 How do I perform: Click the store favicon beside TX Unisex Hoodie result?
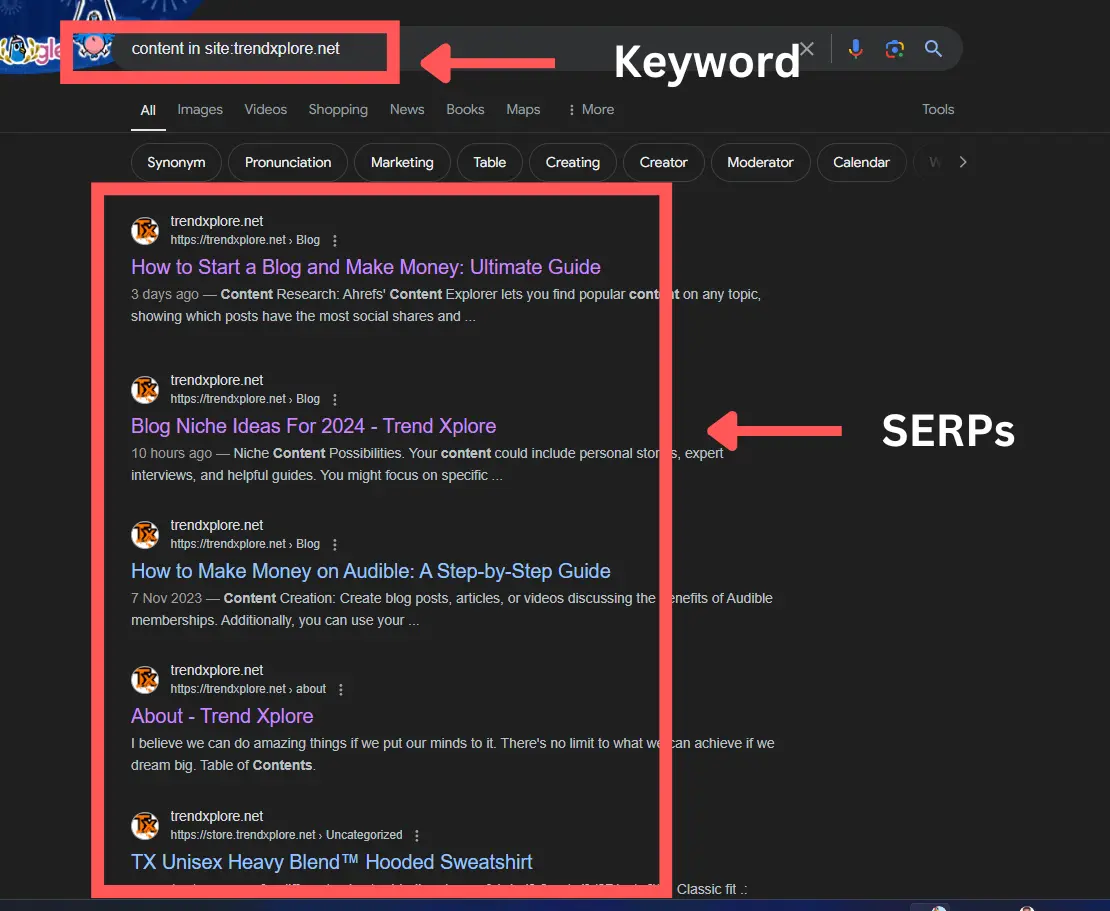pyautogui.click(x=145, y=825)
